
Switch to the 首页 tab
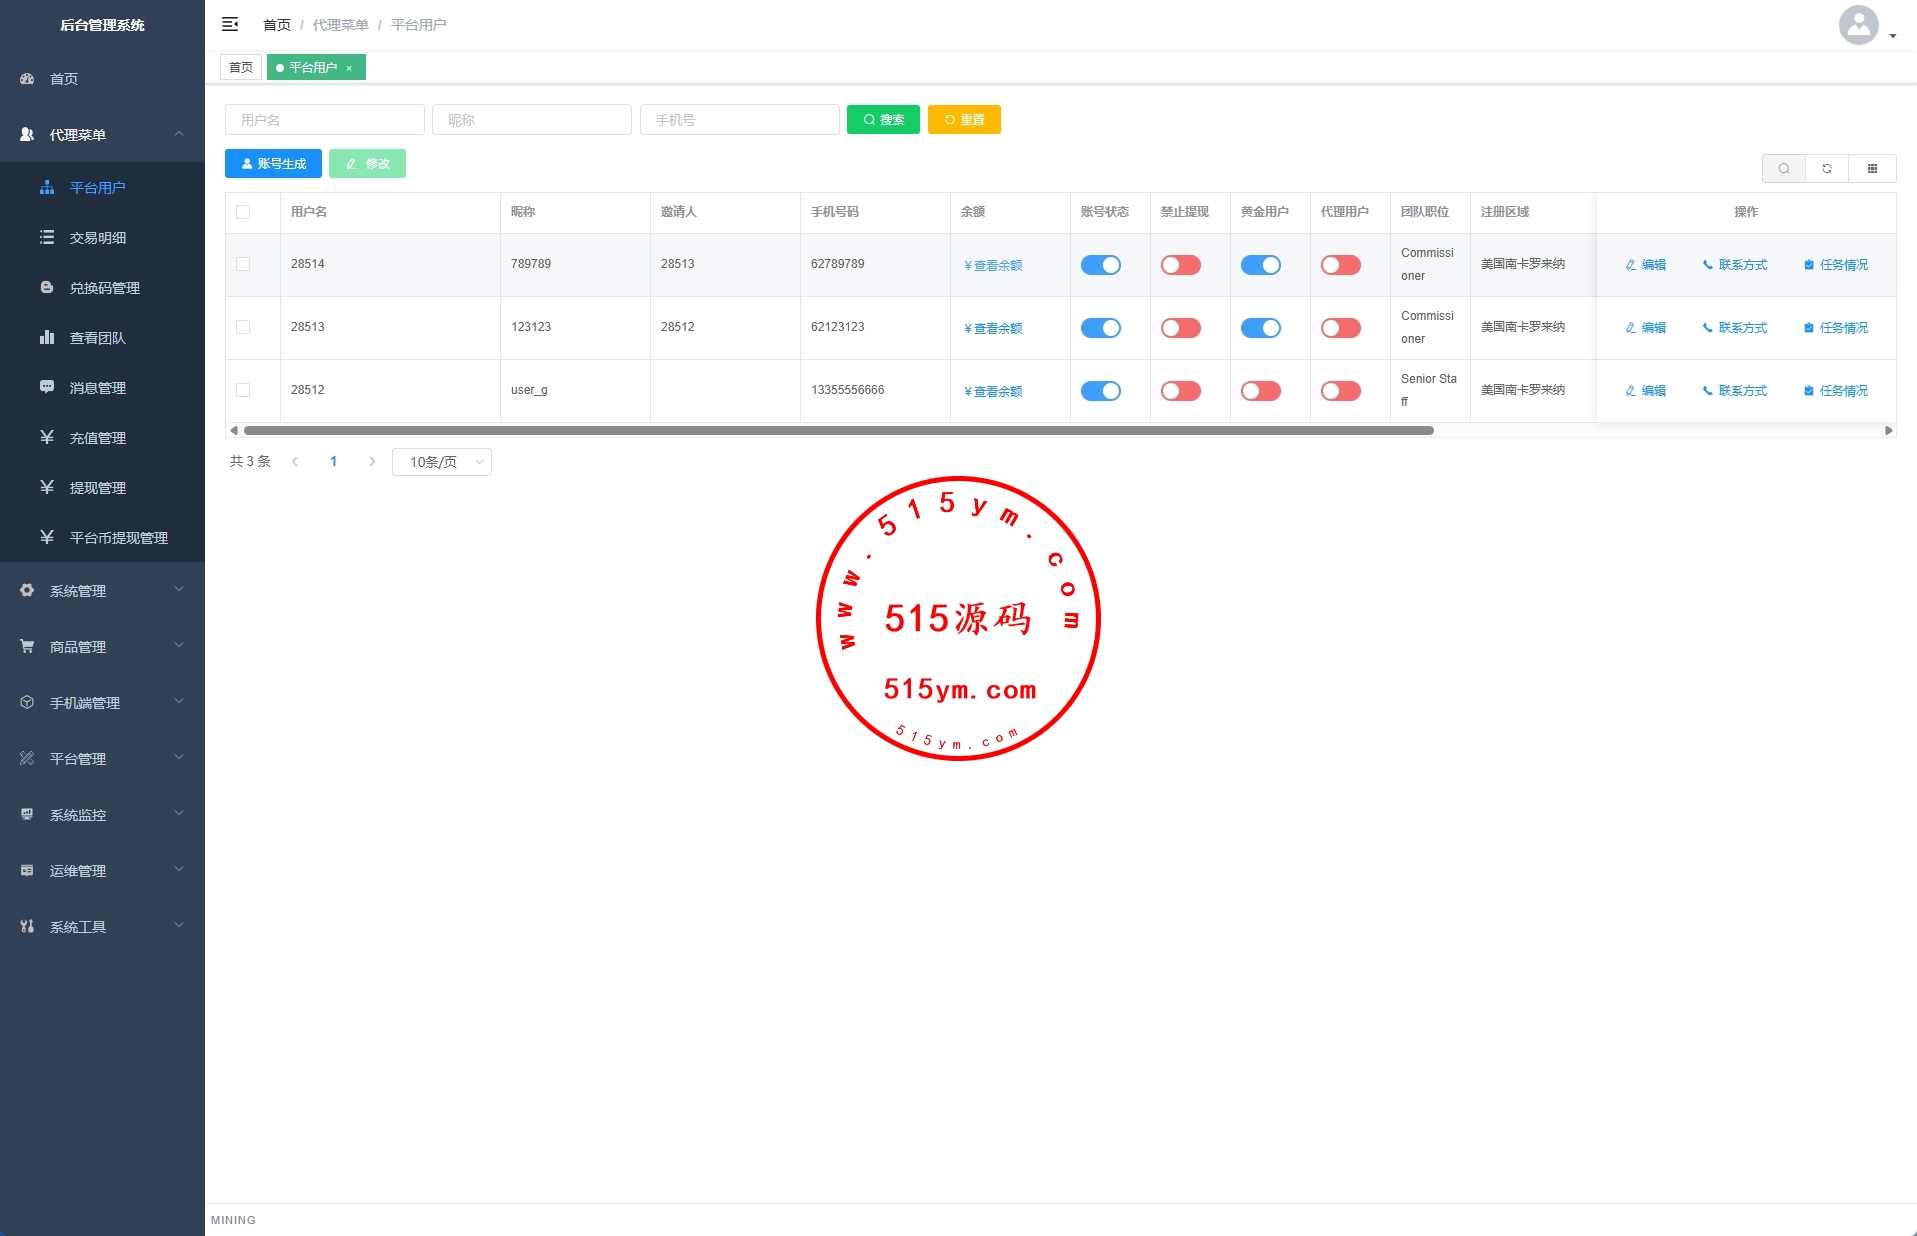click(241, 68)
